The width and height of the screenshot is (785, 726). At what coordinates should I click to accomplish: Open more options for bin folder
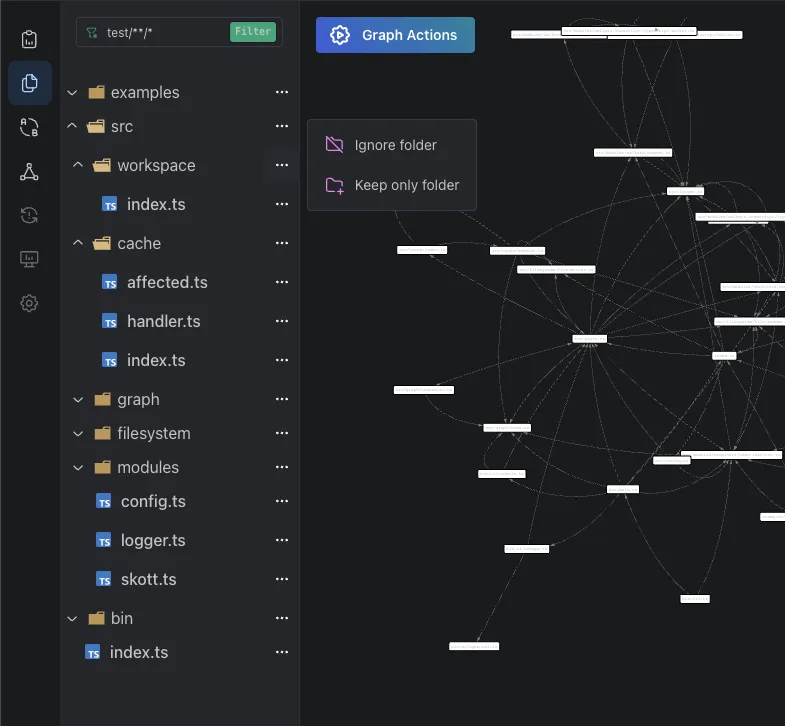[x=282, y=619]
